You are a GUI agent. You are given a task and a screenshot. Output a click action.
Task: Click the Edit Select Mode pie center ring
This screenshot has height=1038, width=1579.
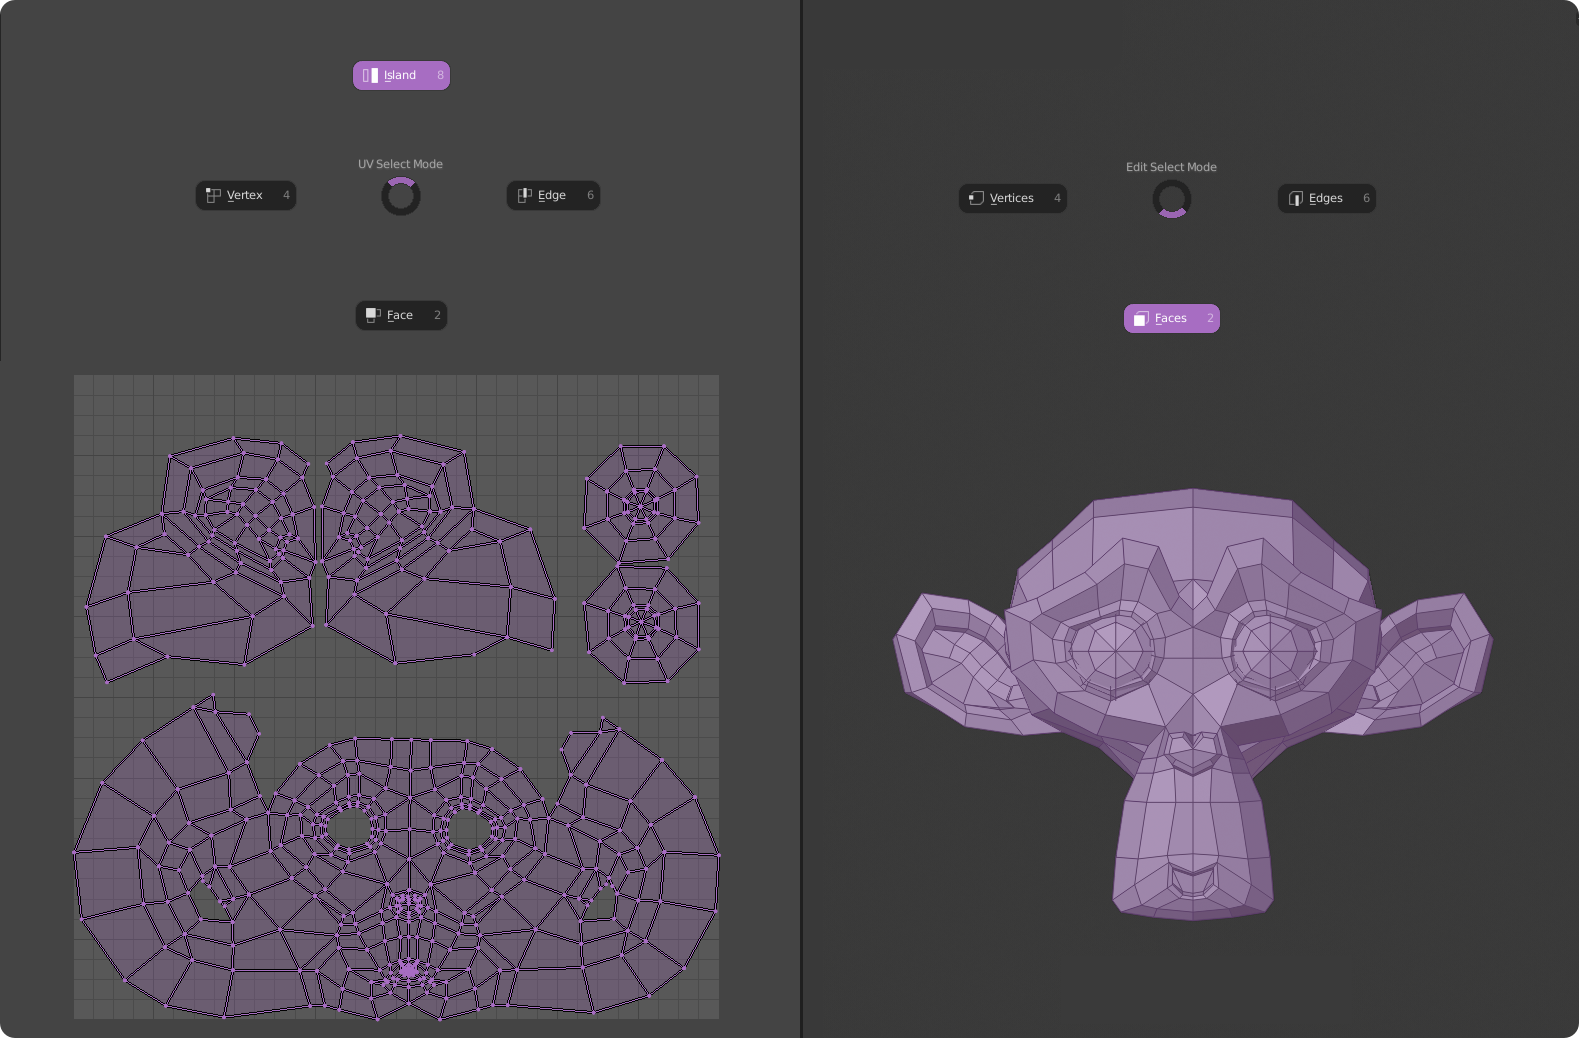(x=1171, y=200)
